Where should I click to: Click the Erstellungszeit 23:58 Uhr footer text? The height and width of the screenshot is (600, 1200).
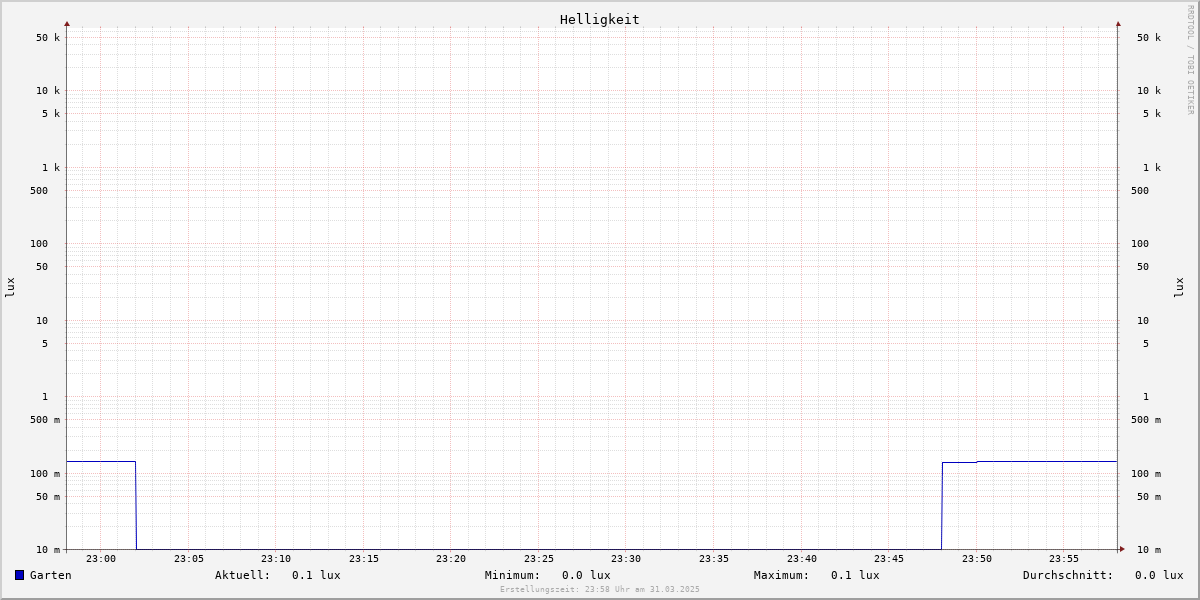600,590
